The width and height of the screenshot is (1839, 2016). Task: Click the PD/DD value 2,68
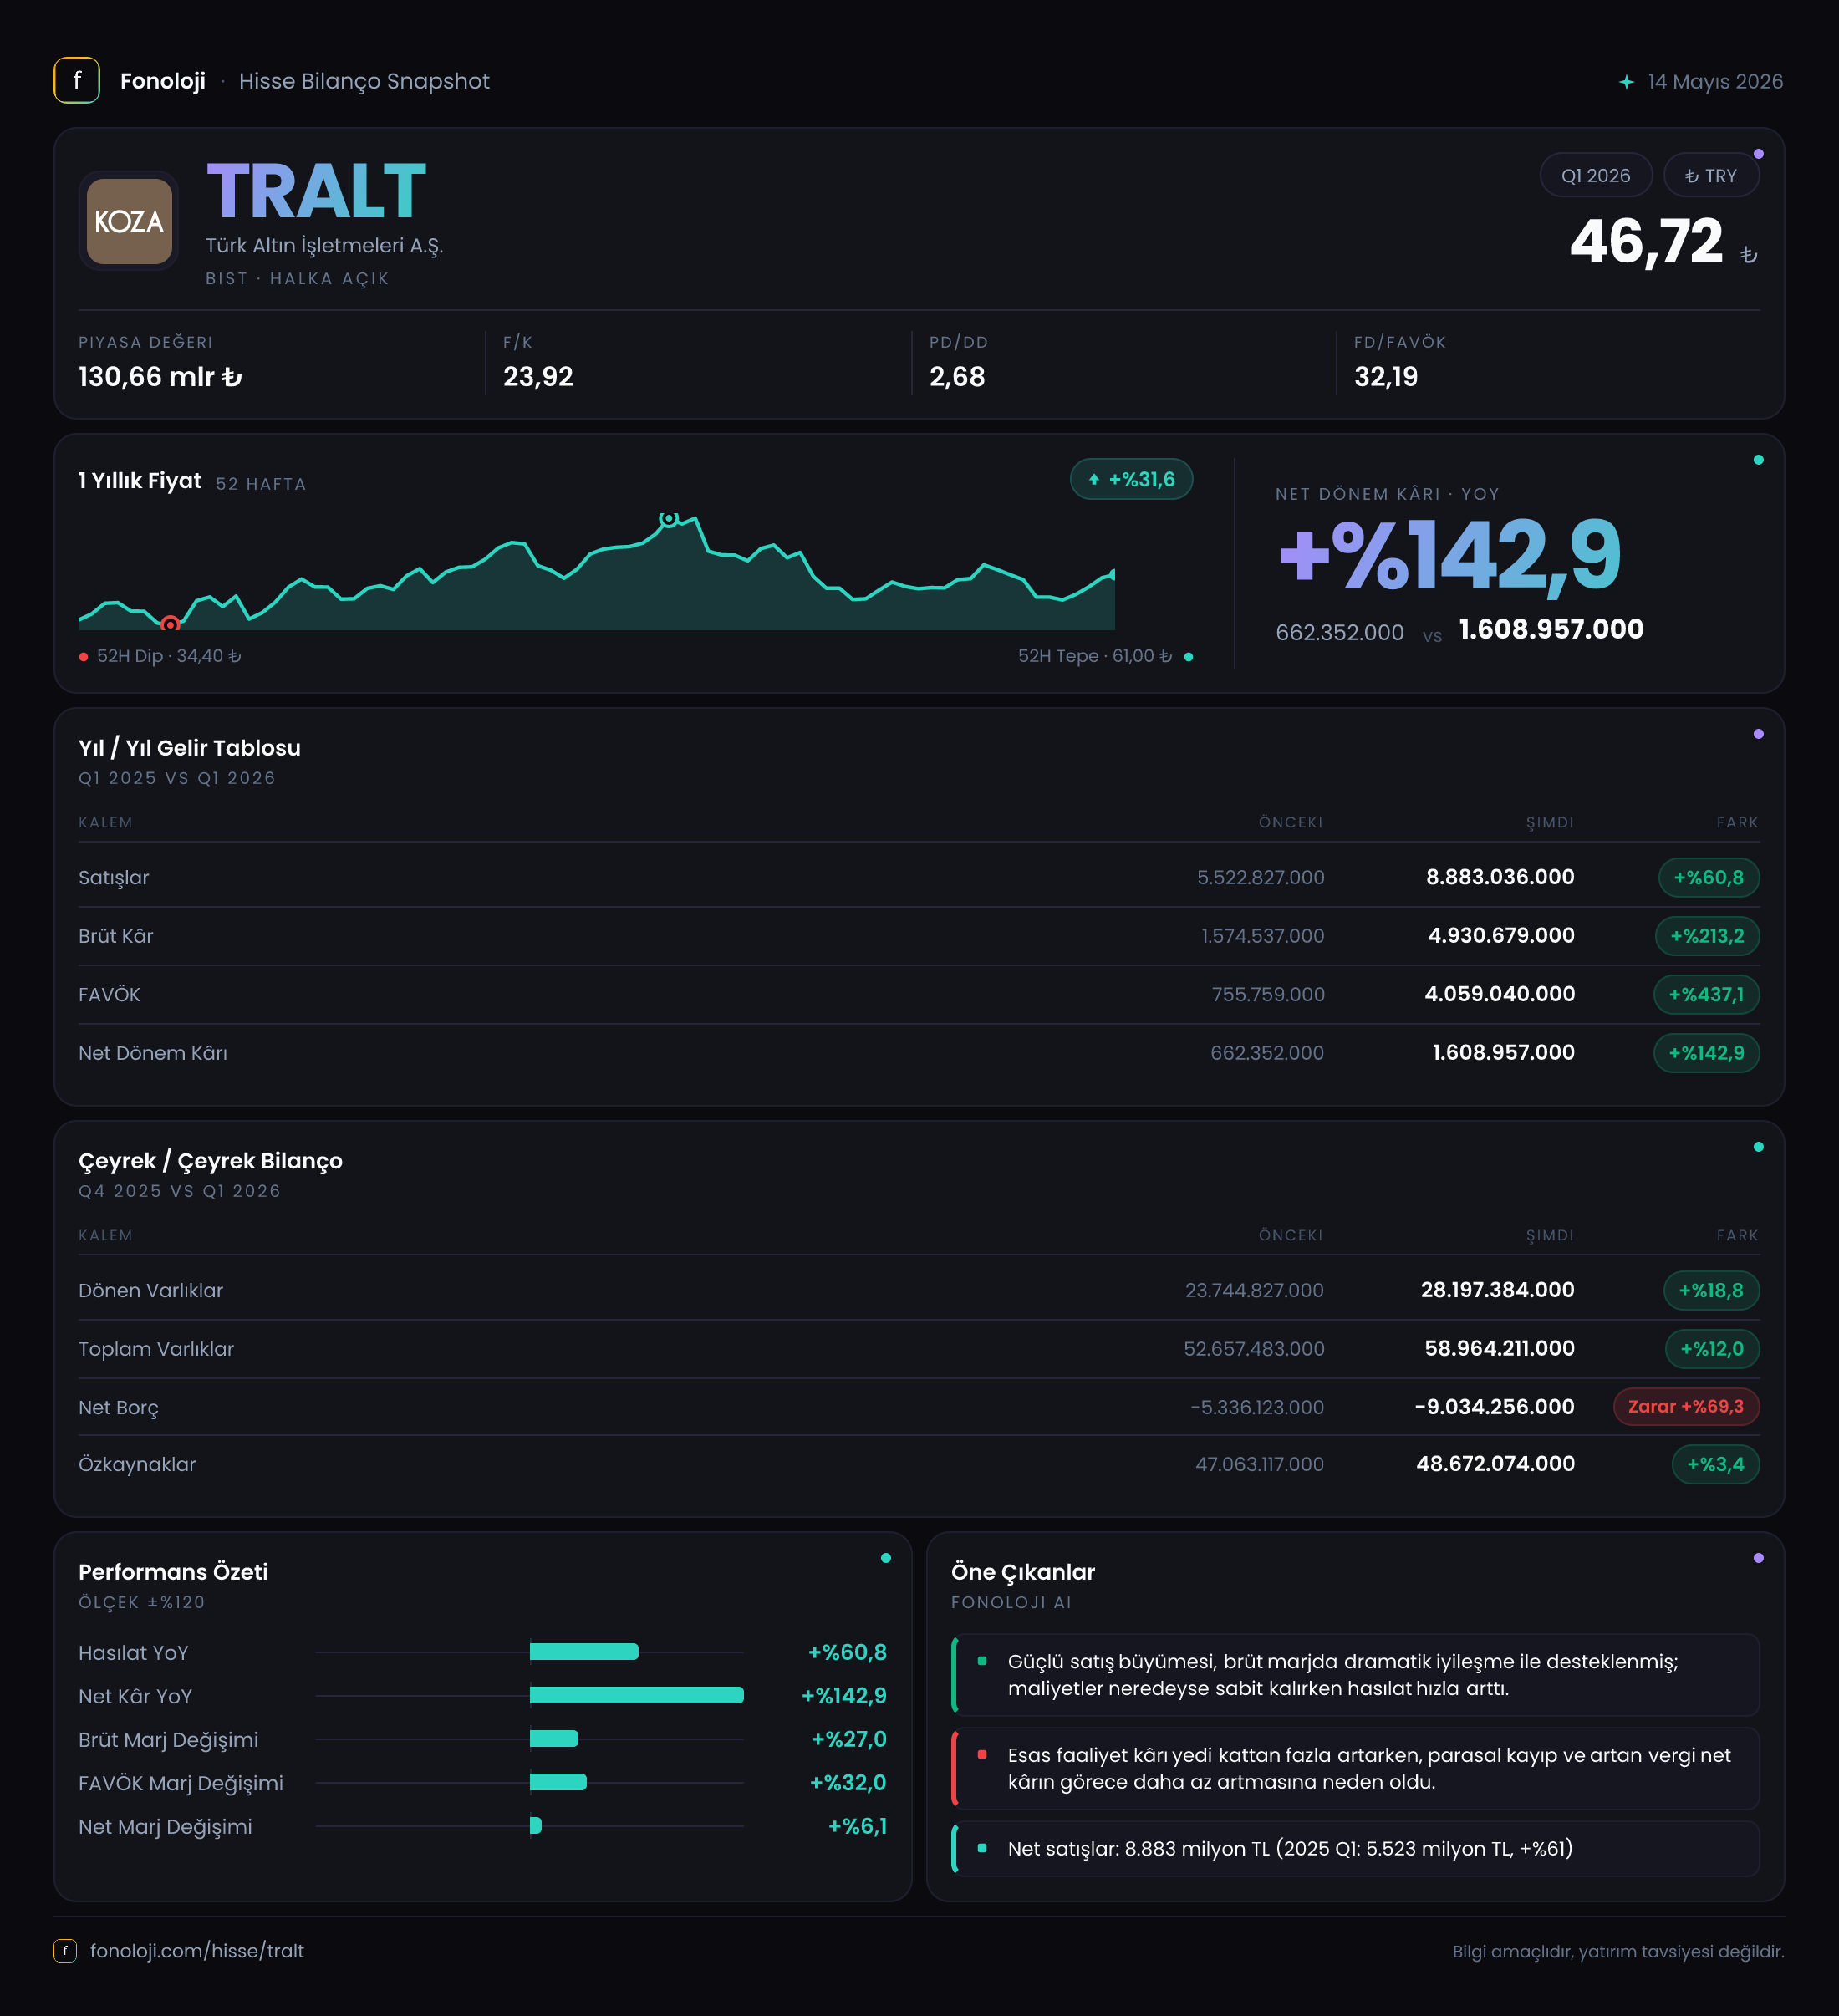tap(957, 377)
